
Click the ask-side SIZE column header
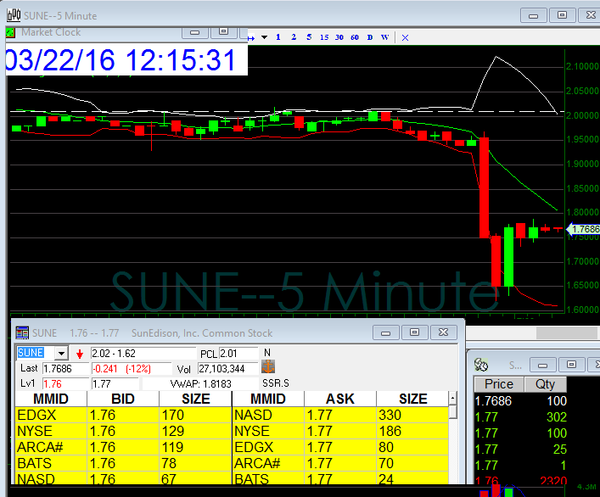(413, 399)
